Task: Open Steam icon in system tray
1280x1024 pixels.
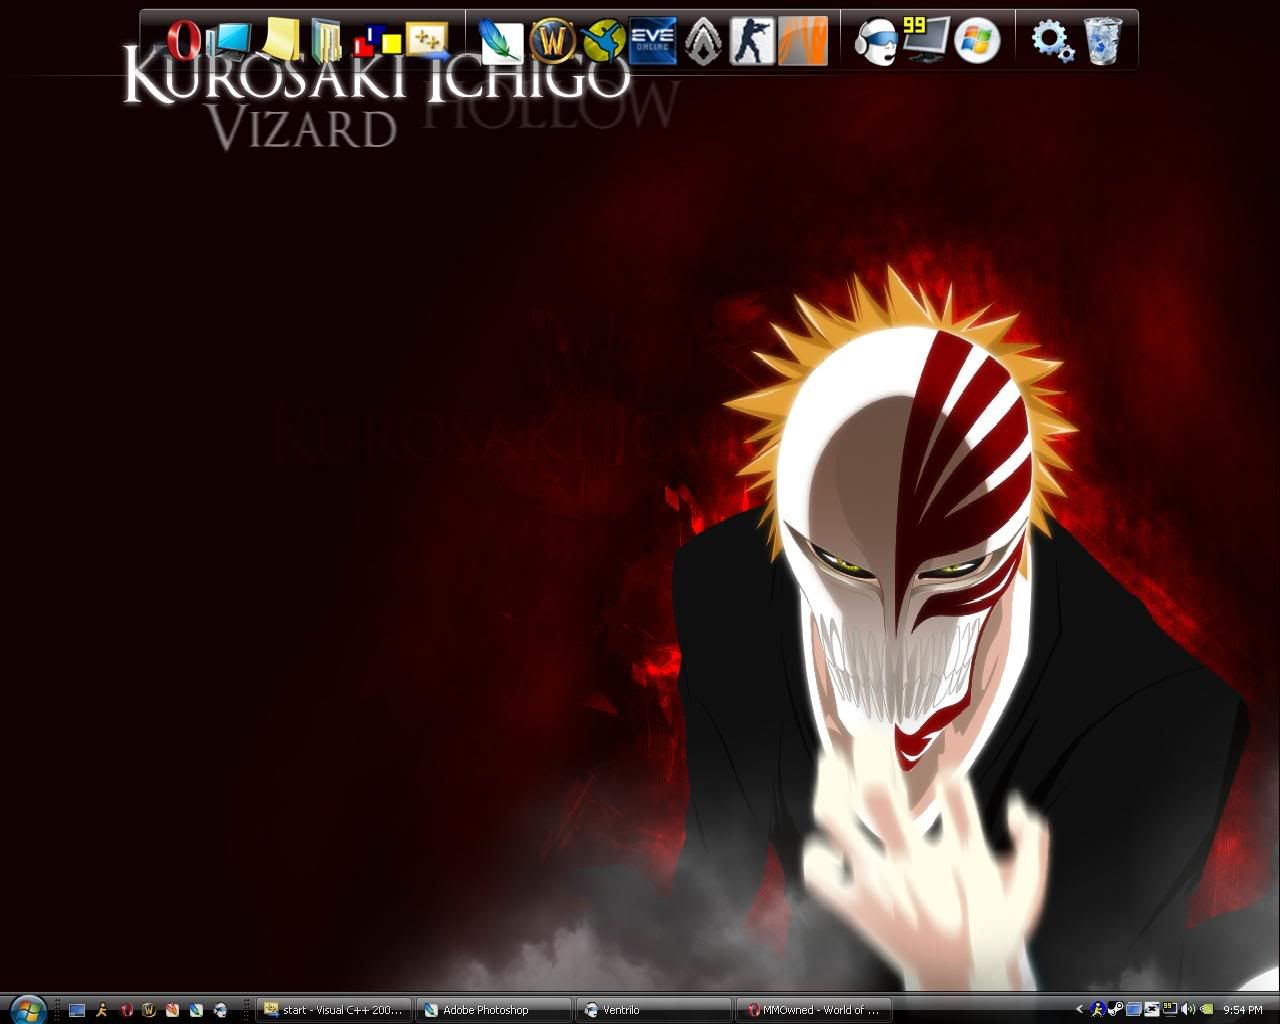Action: pos(1115,1009)
